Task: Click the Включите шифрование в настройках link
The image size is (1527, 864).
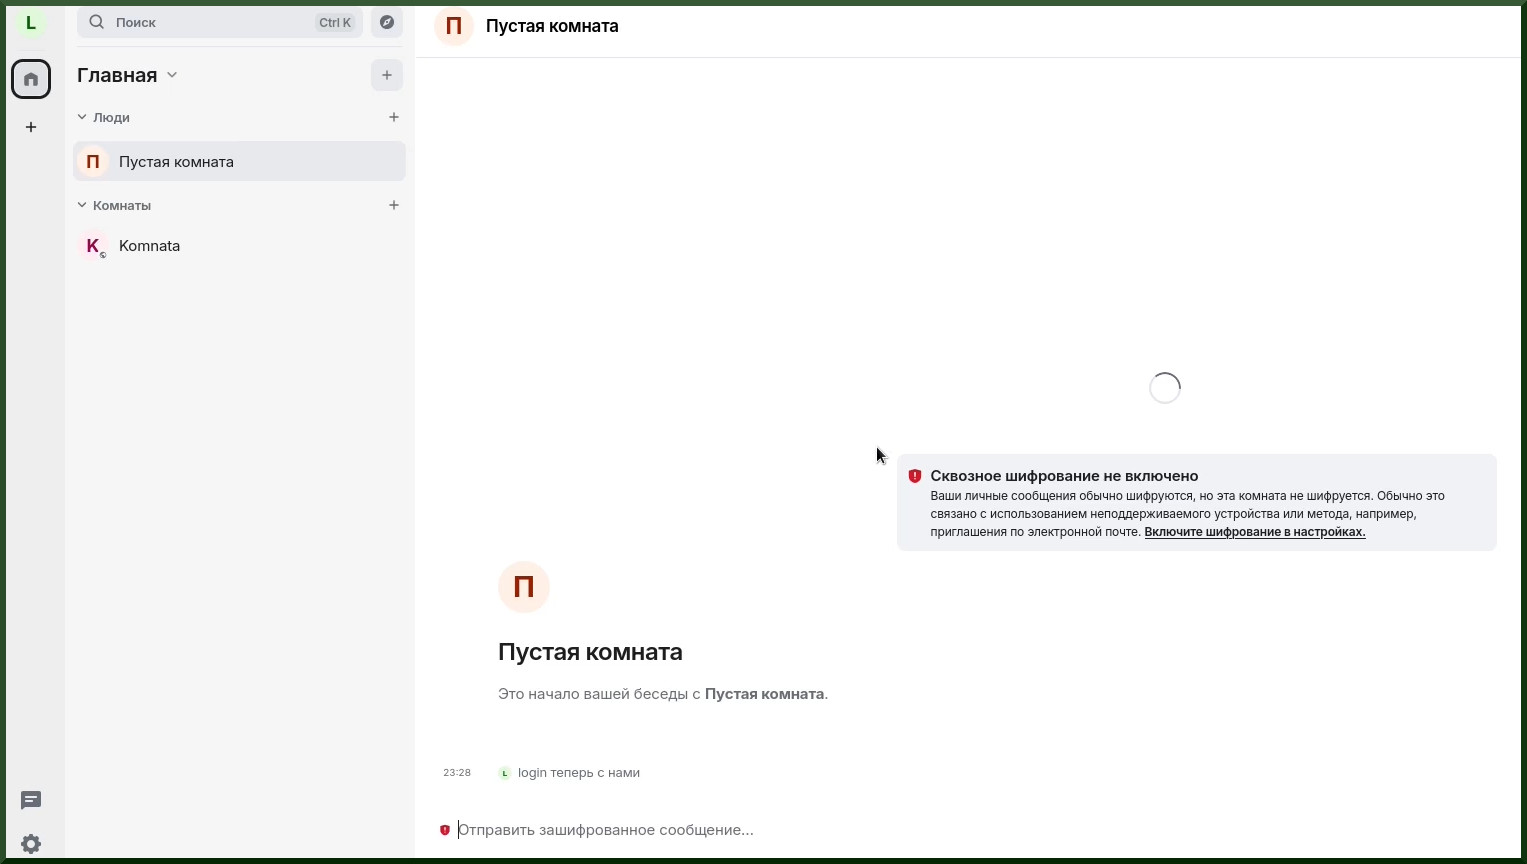Action: [x=1255, y=532]
